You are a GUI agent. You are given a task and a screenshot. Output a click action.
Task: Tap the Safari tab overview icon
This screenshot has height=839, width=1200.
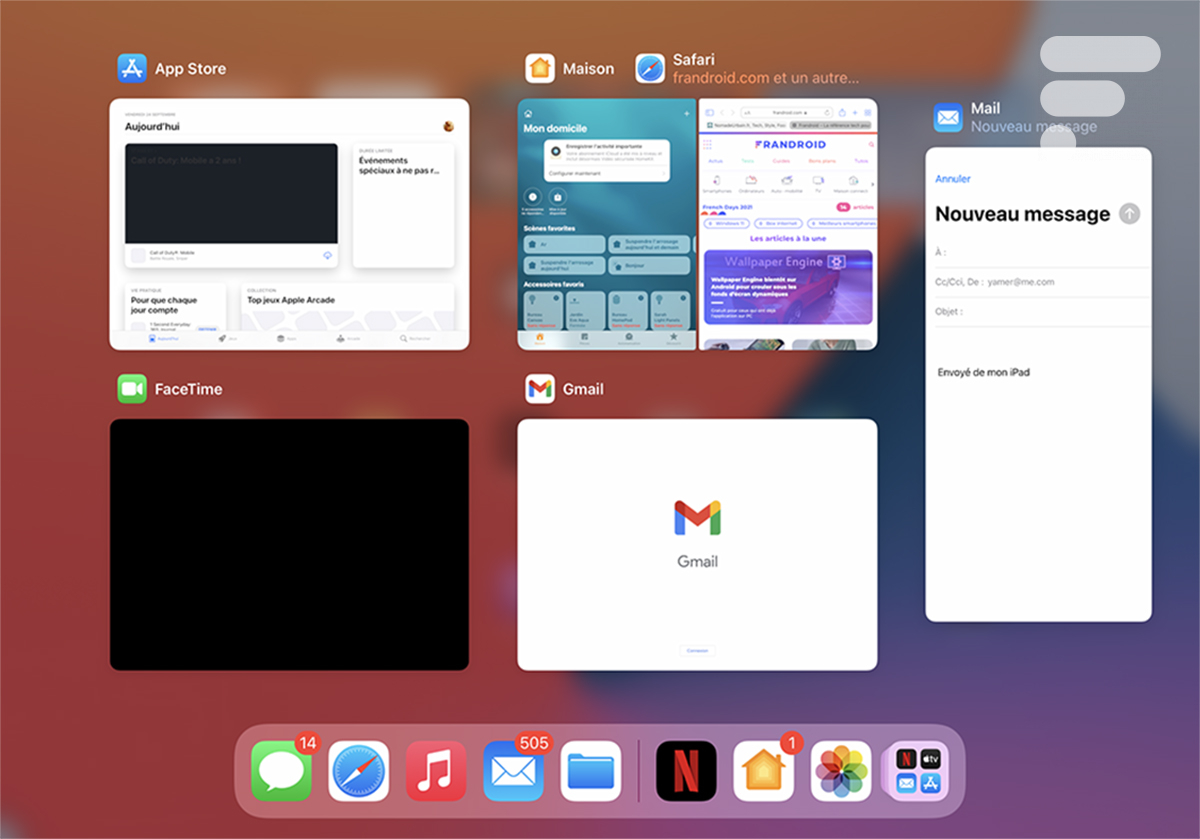pos(868,113)
